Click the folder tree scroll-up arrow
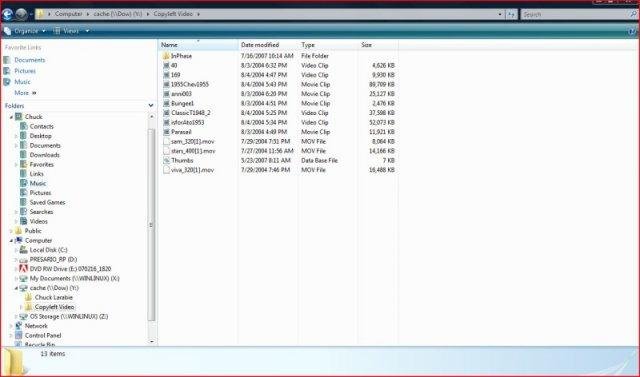Image resolution: width=640 pixels, height=377 pixels. [151, 117]
